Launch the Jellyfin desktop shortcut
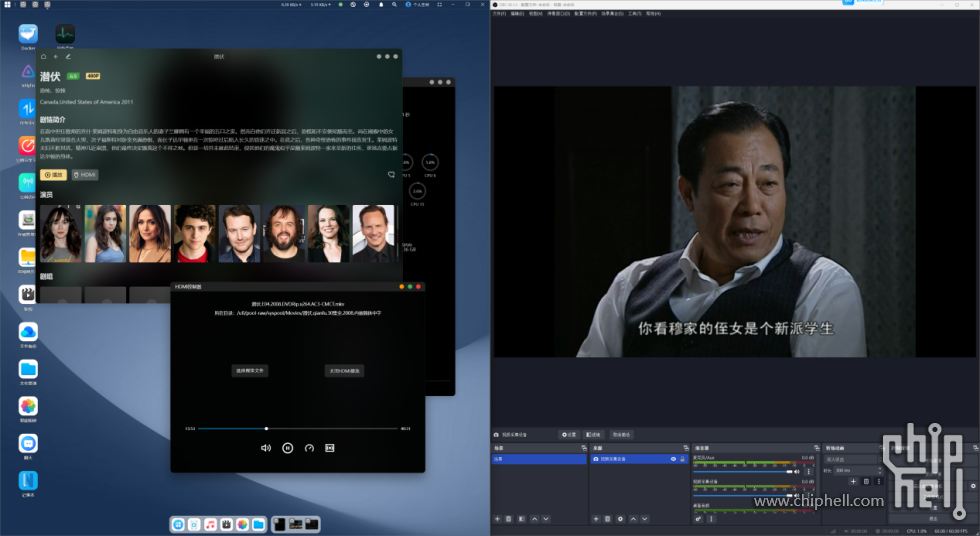This screenshot has height=536, width=980. (x=28, y=72)
